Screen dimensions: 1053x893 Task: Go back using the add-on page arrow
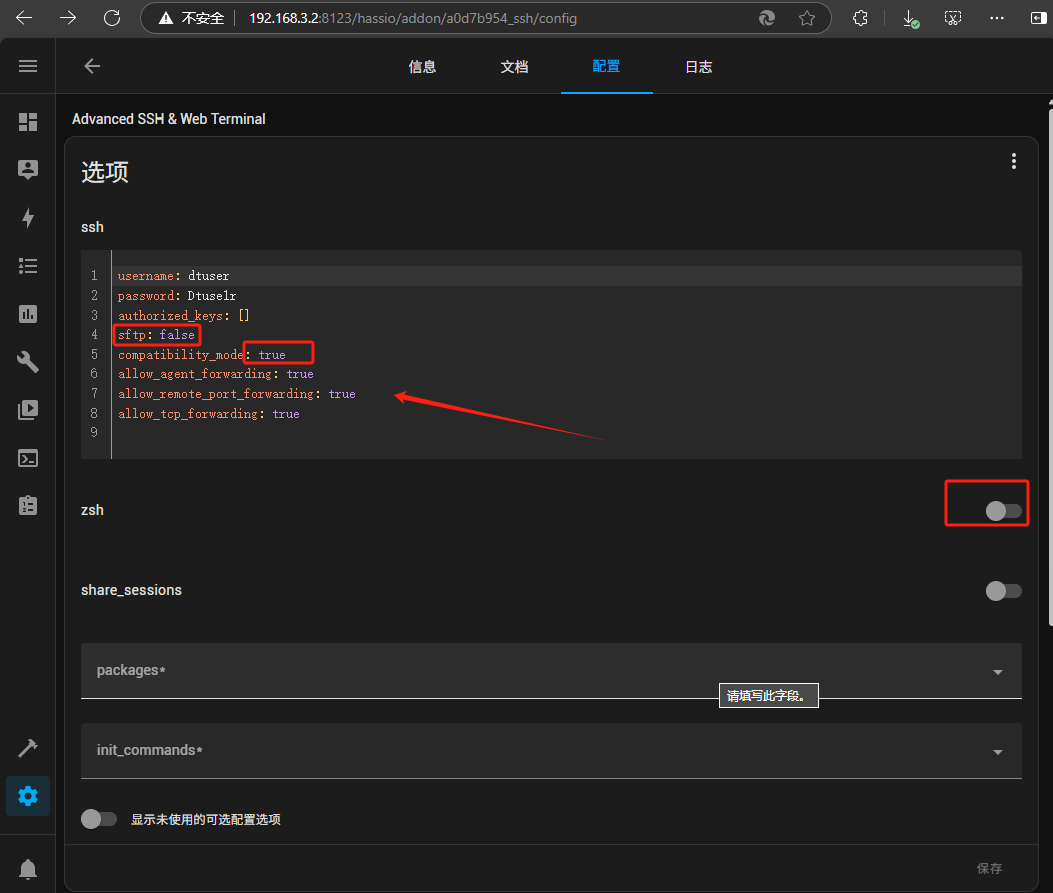tap(92, 66)
